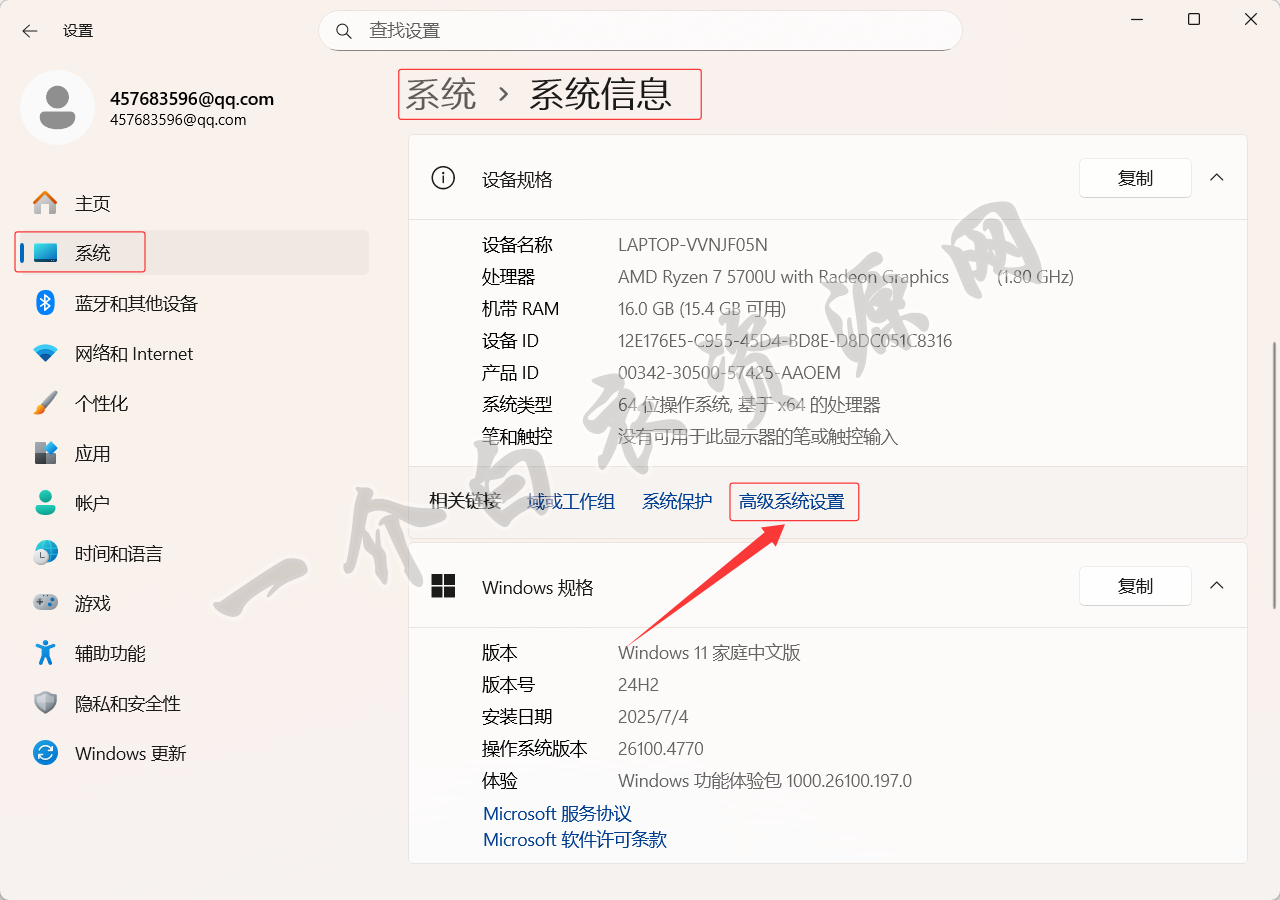Open Microsoft 软件许可条款 link
The height and width of the screenshot is (900, 1280).
575,840
